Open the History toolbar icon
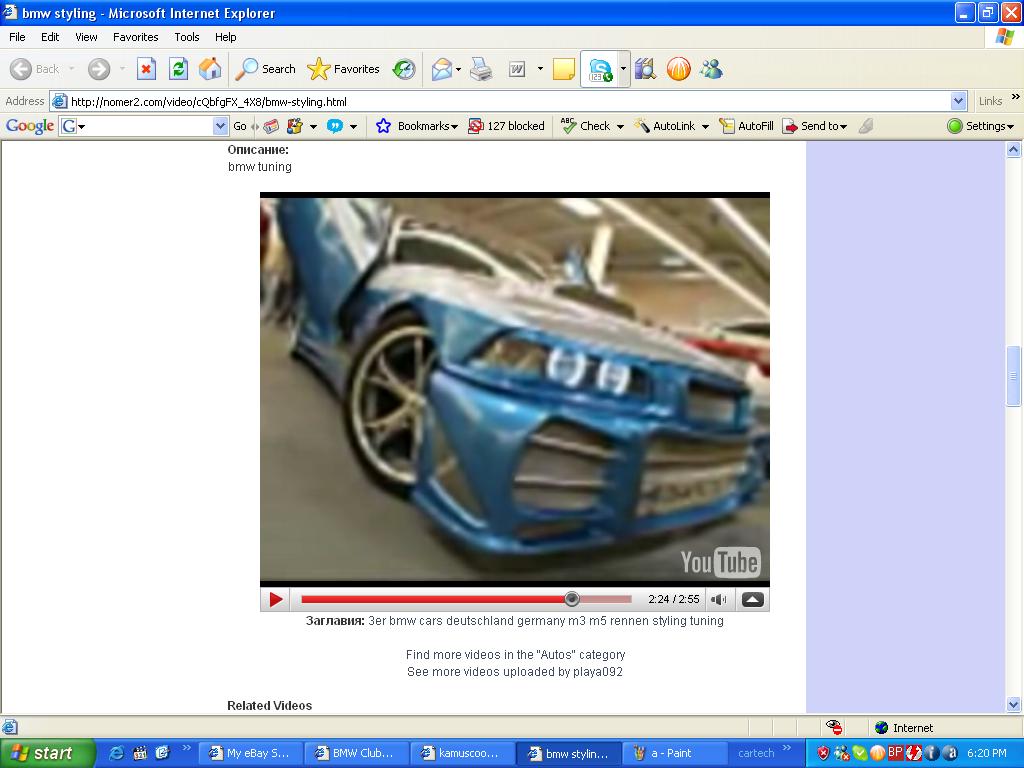The image size is (1024, 768). (404, 69)
